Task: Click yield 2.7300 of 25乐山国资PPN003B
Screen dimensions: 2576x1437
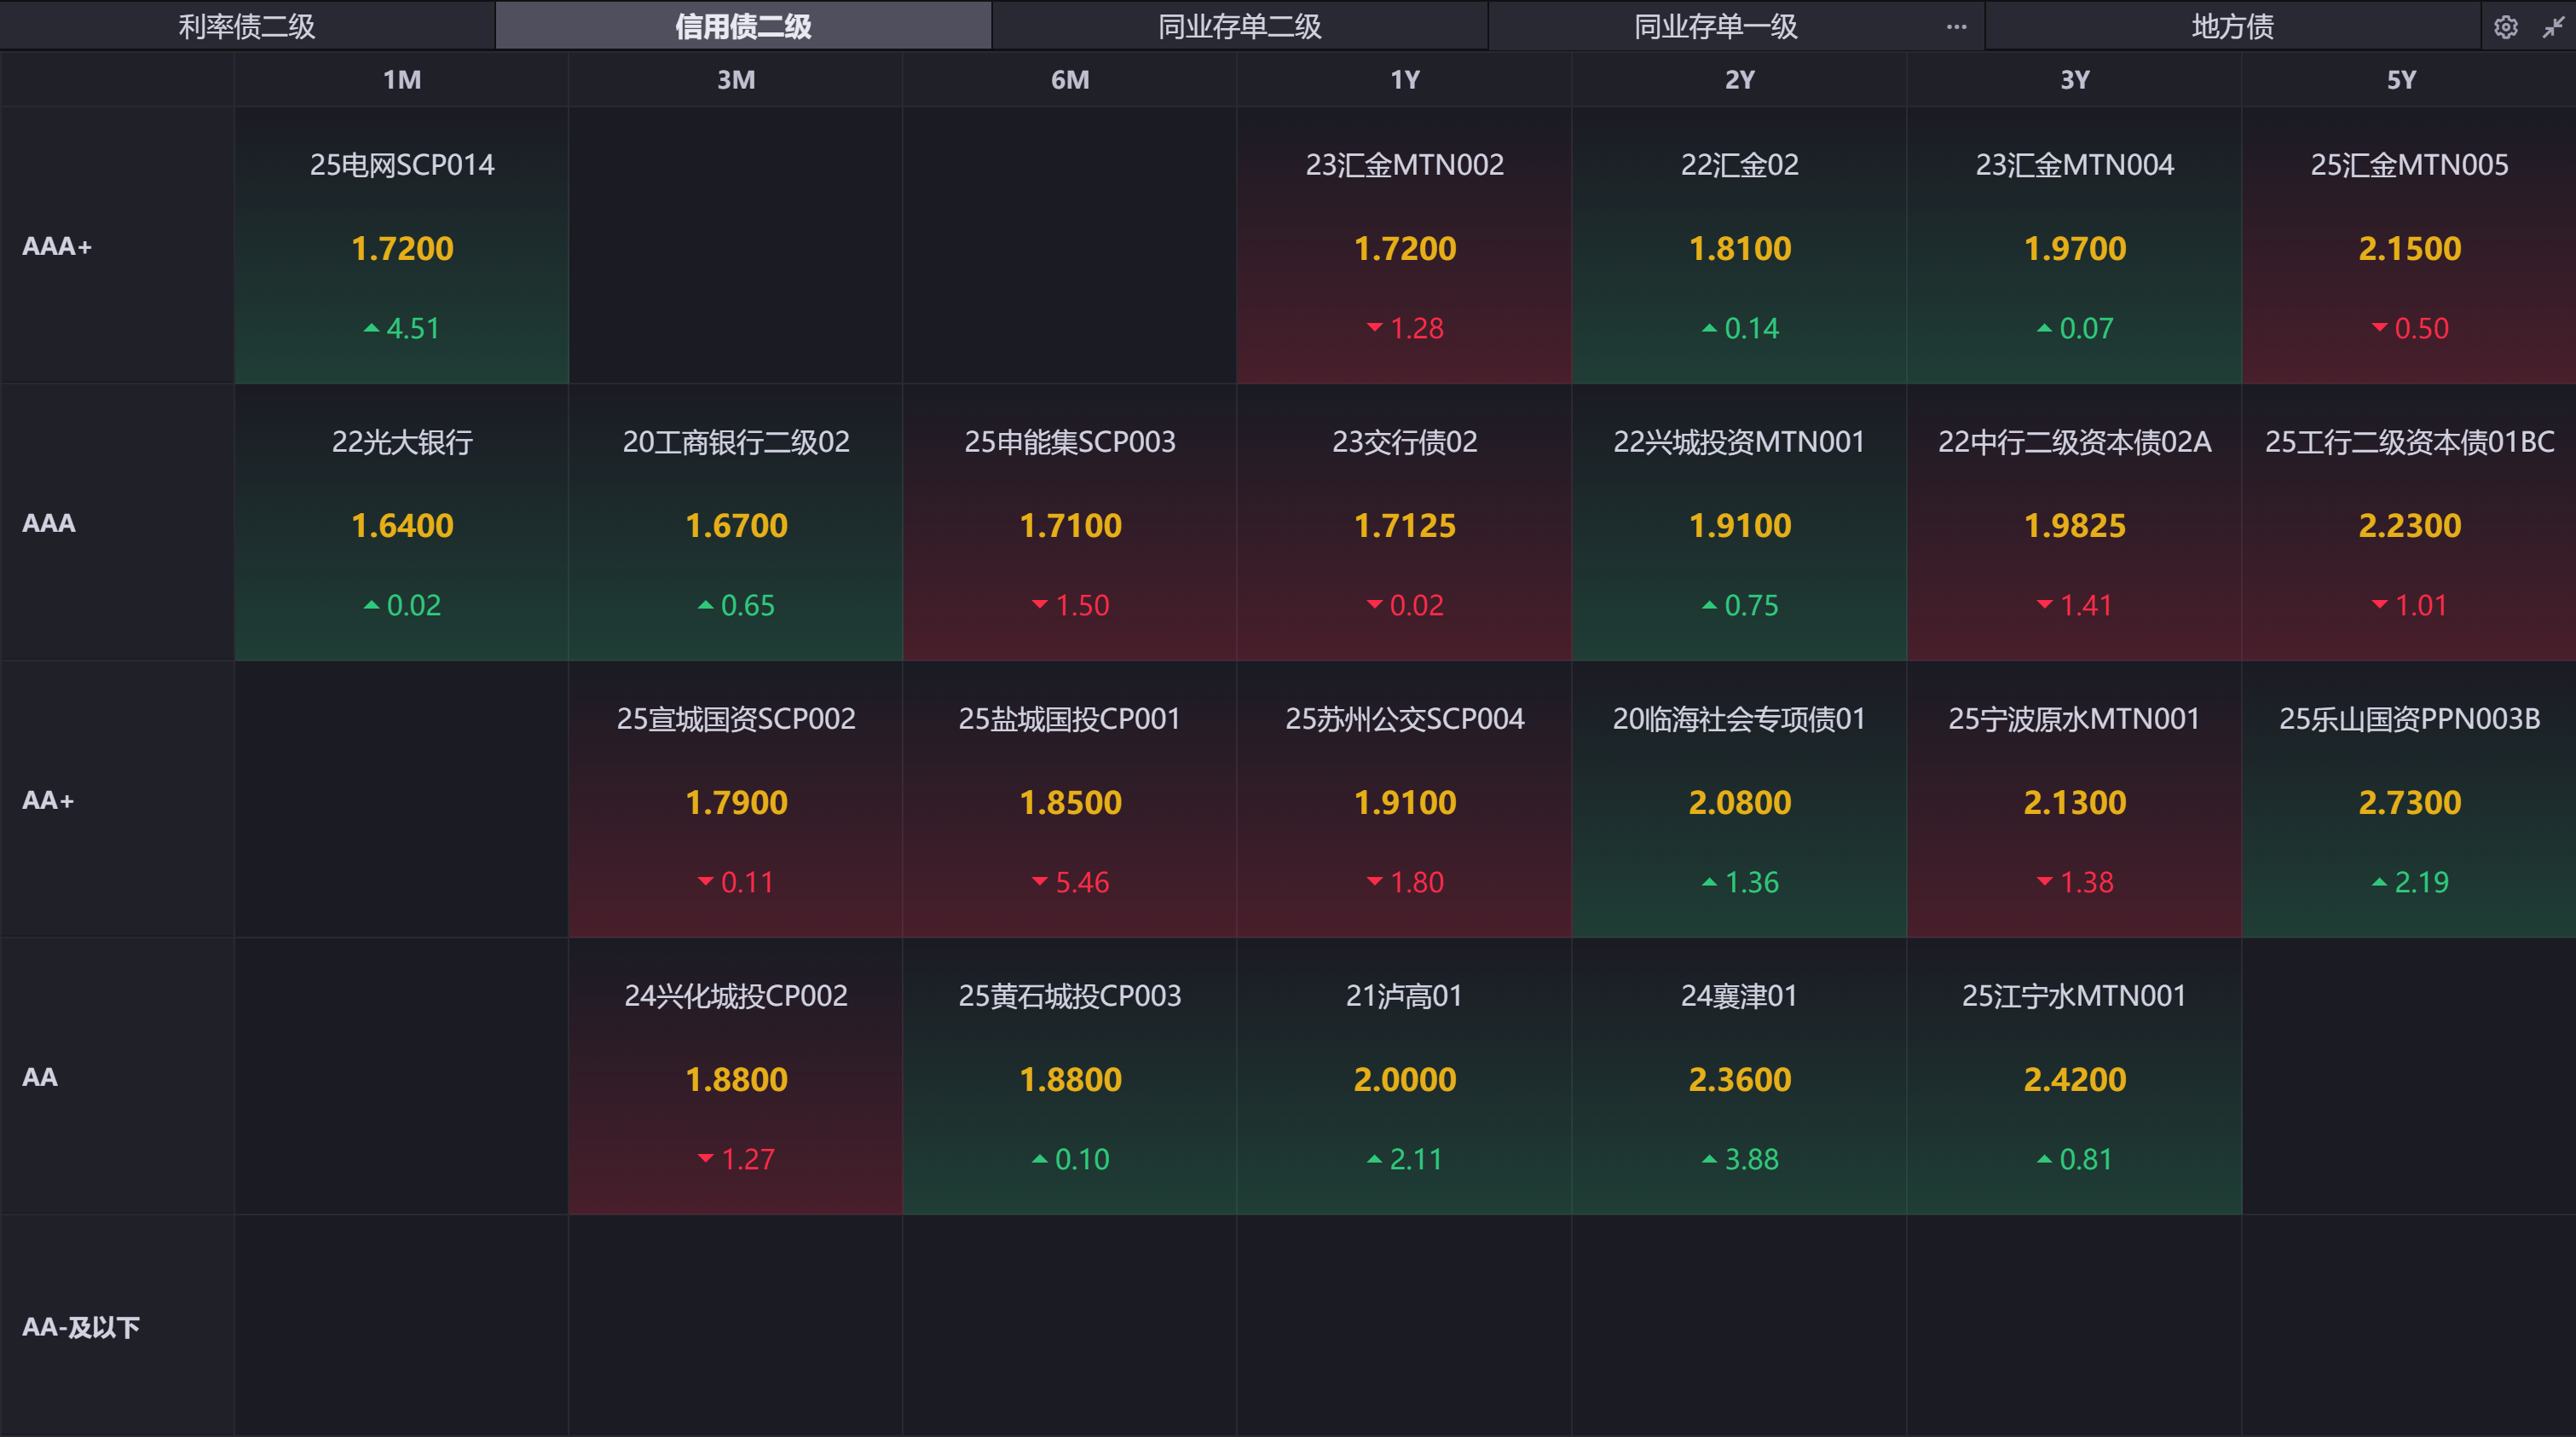Action: [x=2409, y=802]
